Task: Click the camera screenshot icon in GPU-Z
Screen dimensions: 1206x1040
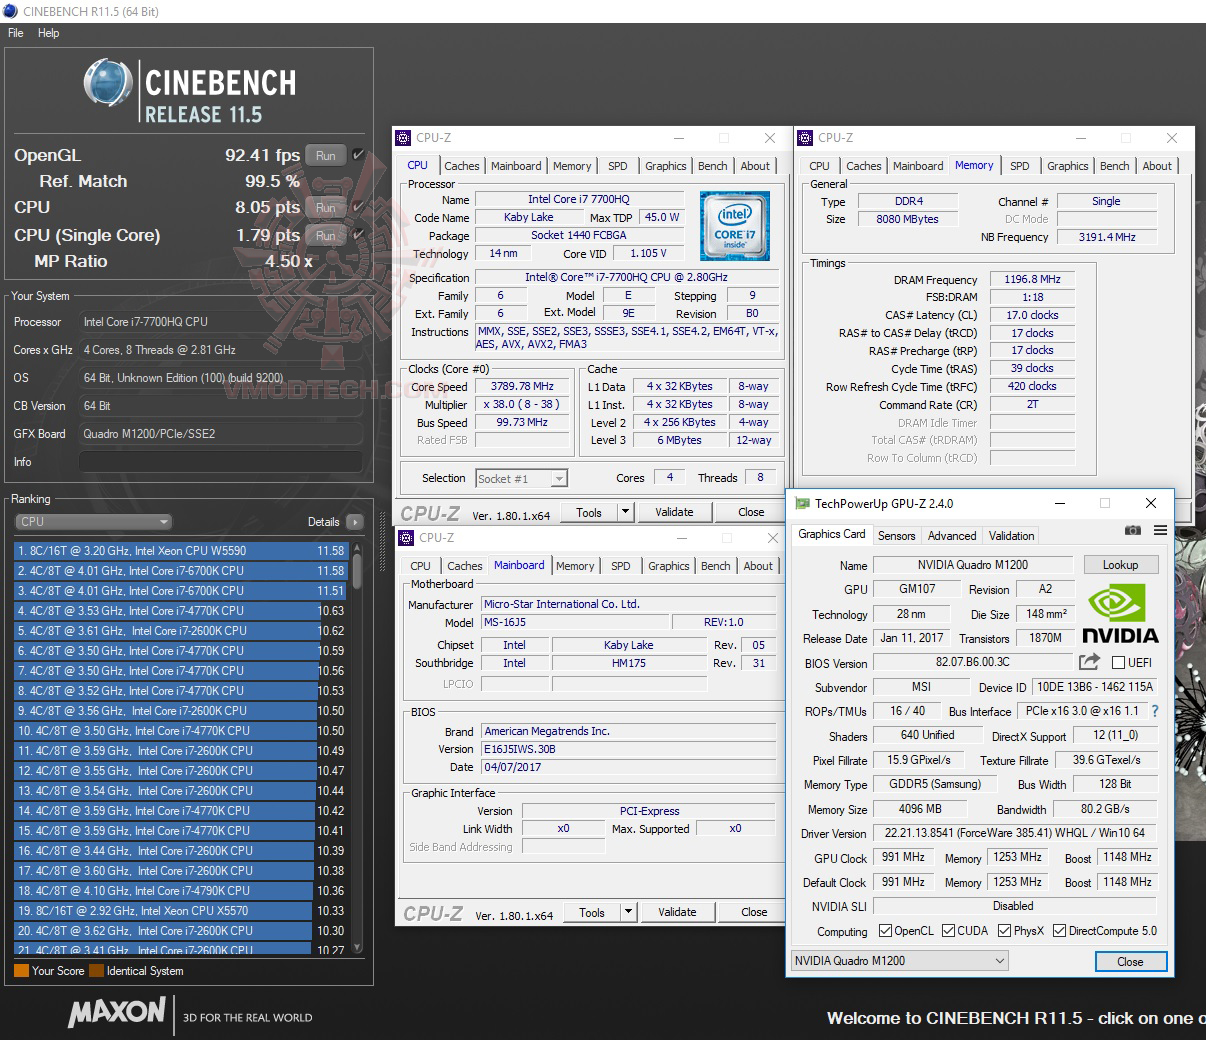Action: 1133,530
